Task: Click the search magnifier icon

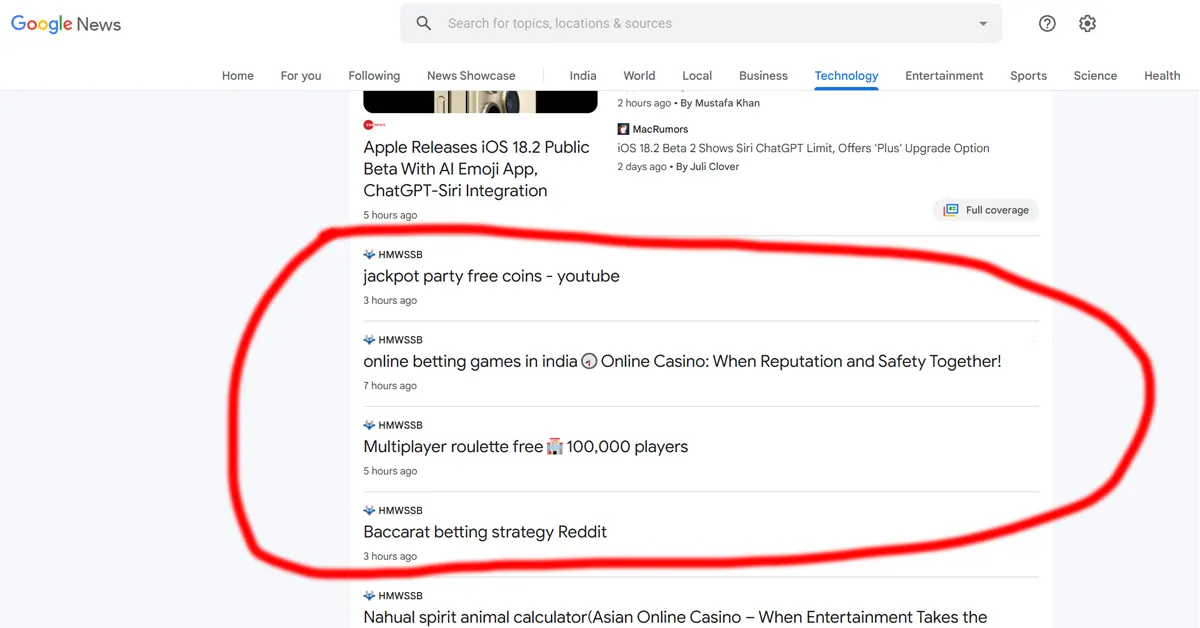Action: [x=424, y=23]
